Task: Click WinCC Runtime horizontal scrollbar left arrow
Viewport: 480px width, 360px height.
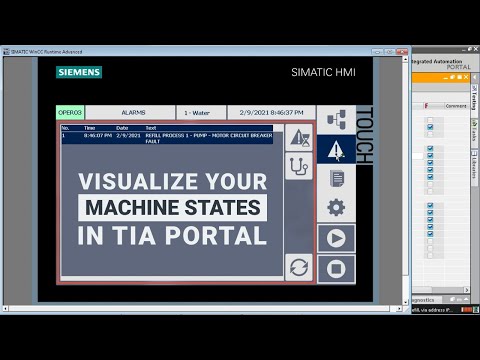Action: pyautogui.click(x=6, y=309)
